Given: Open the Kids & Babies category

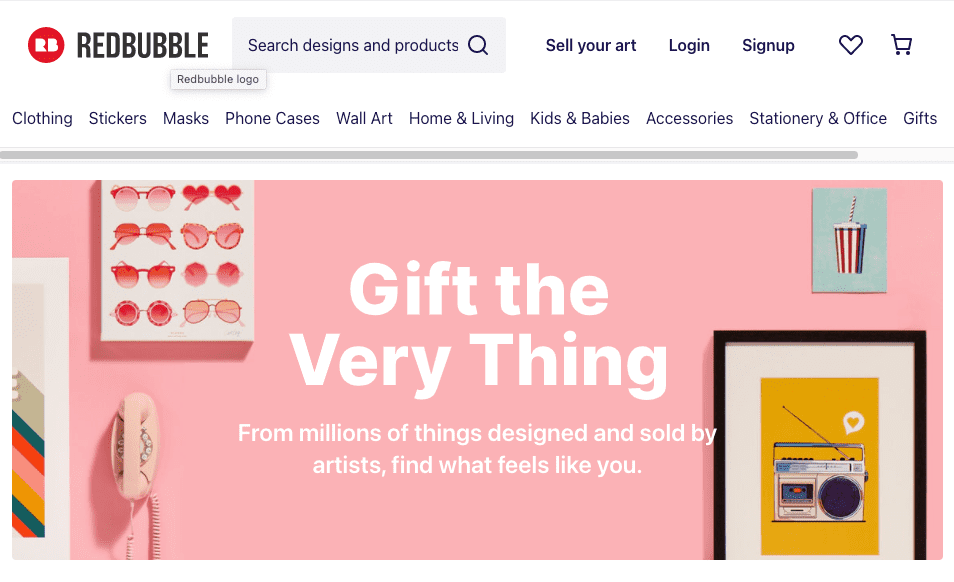Looking at the screenshot, I should click(x=580, y=118).
